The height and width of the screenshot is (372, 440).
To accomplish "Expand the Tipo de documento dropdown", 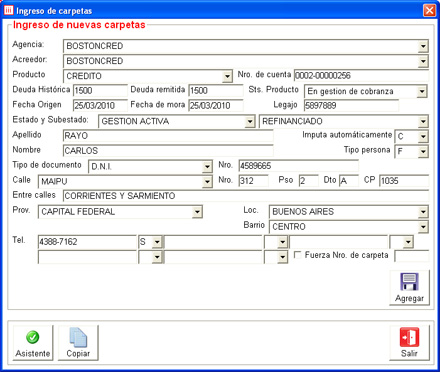I will (207, 166).
